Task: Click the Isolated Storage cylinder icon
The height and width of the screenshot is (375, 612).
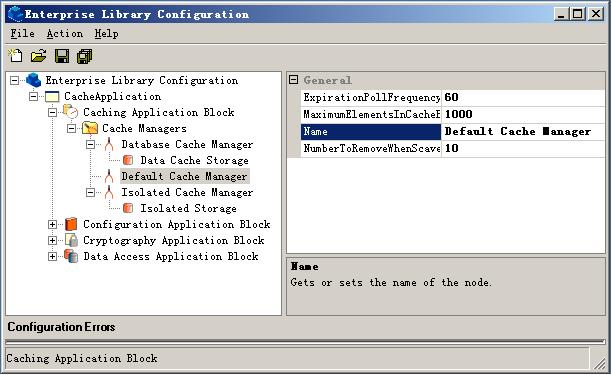Action: click(128, 208)
